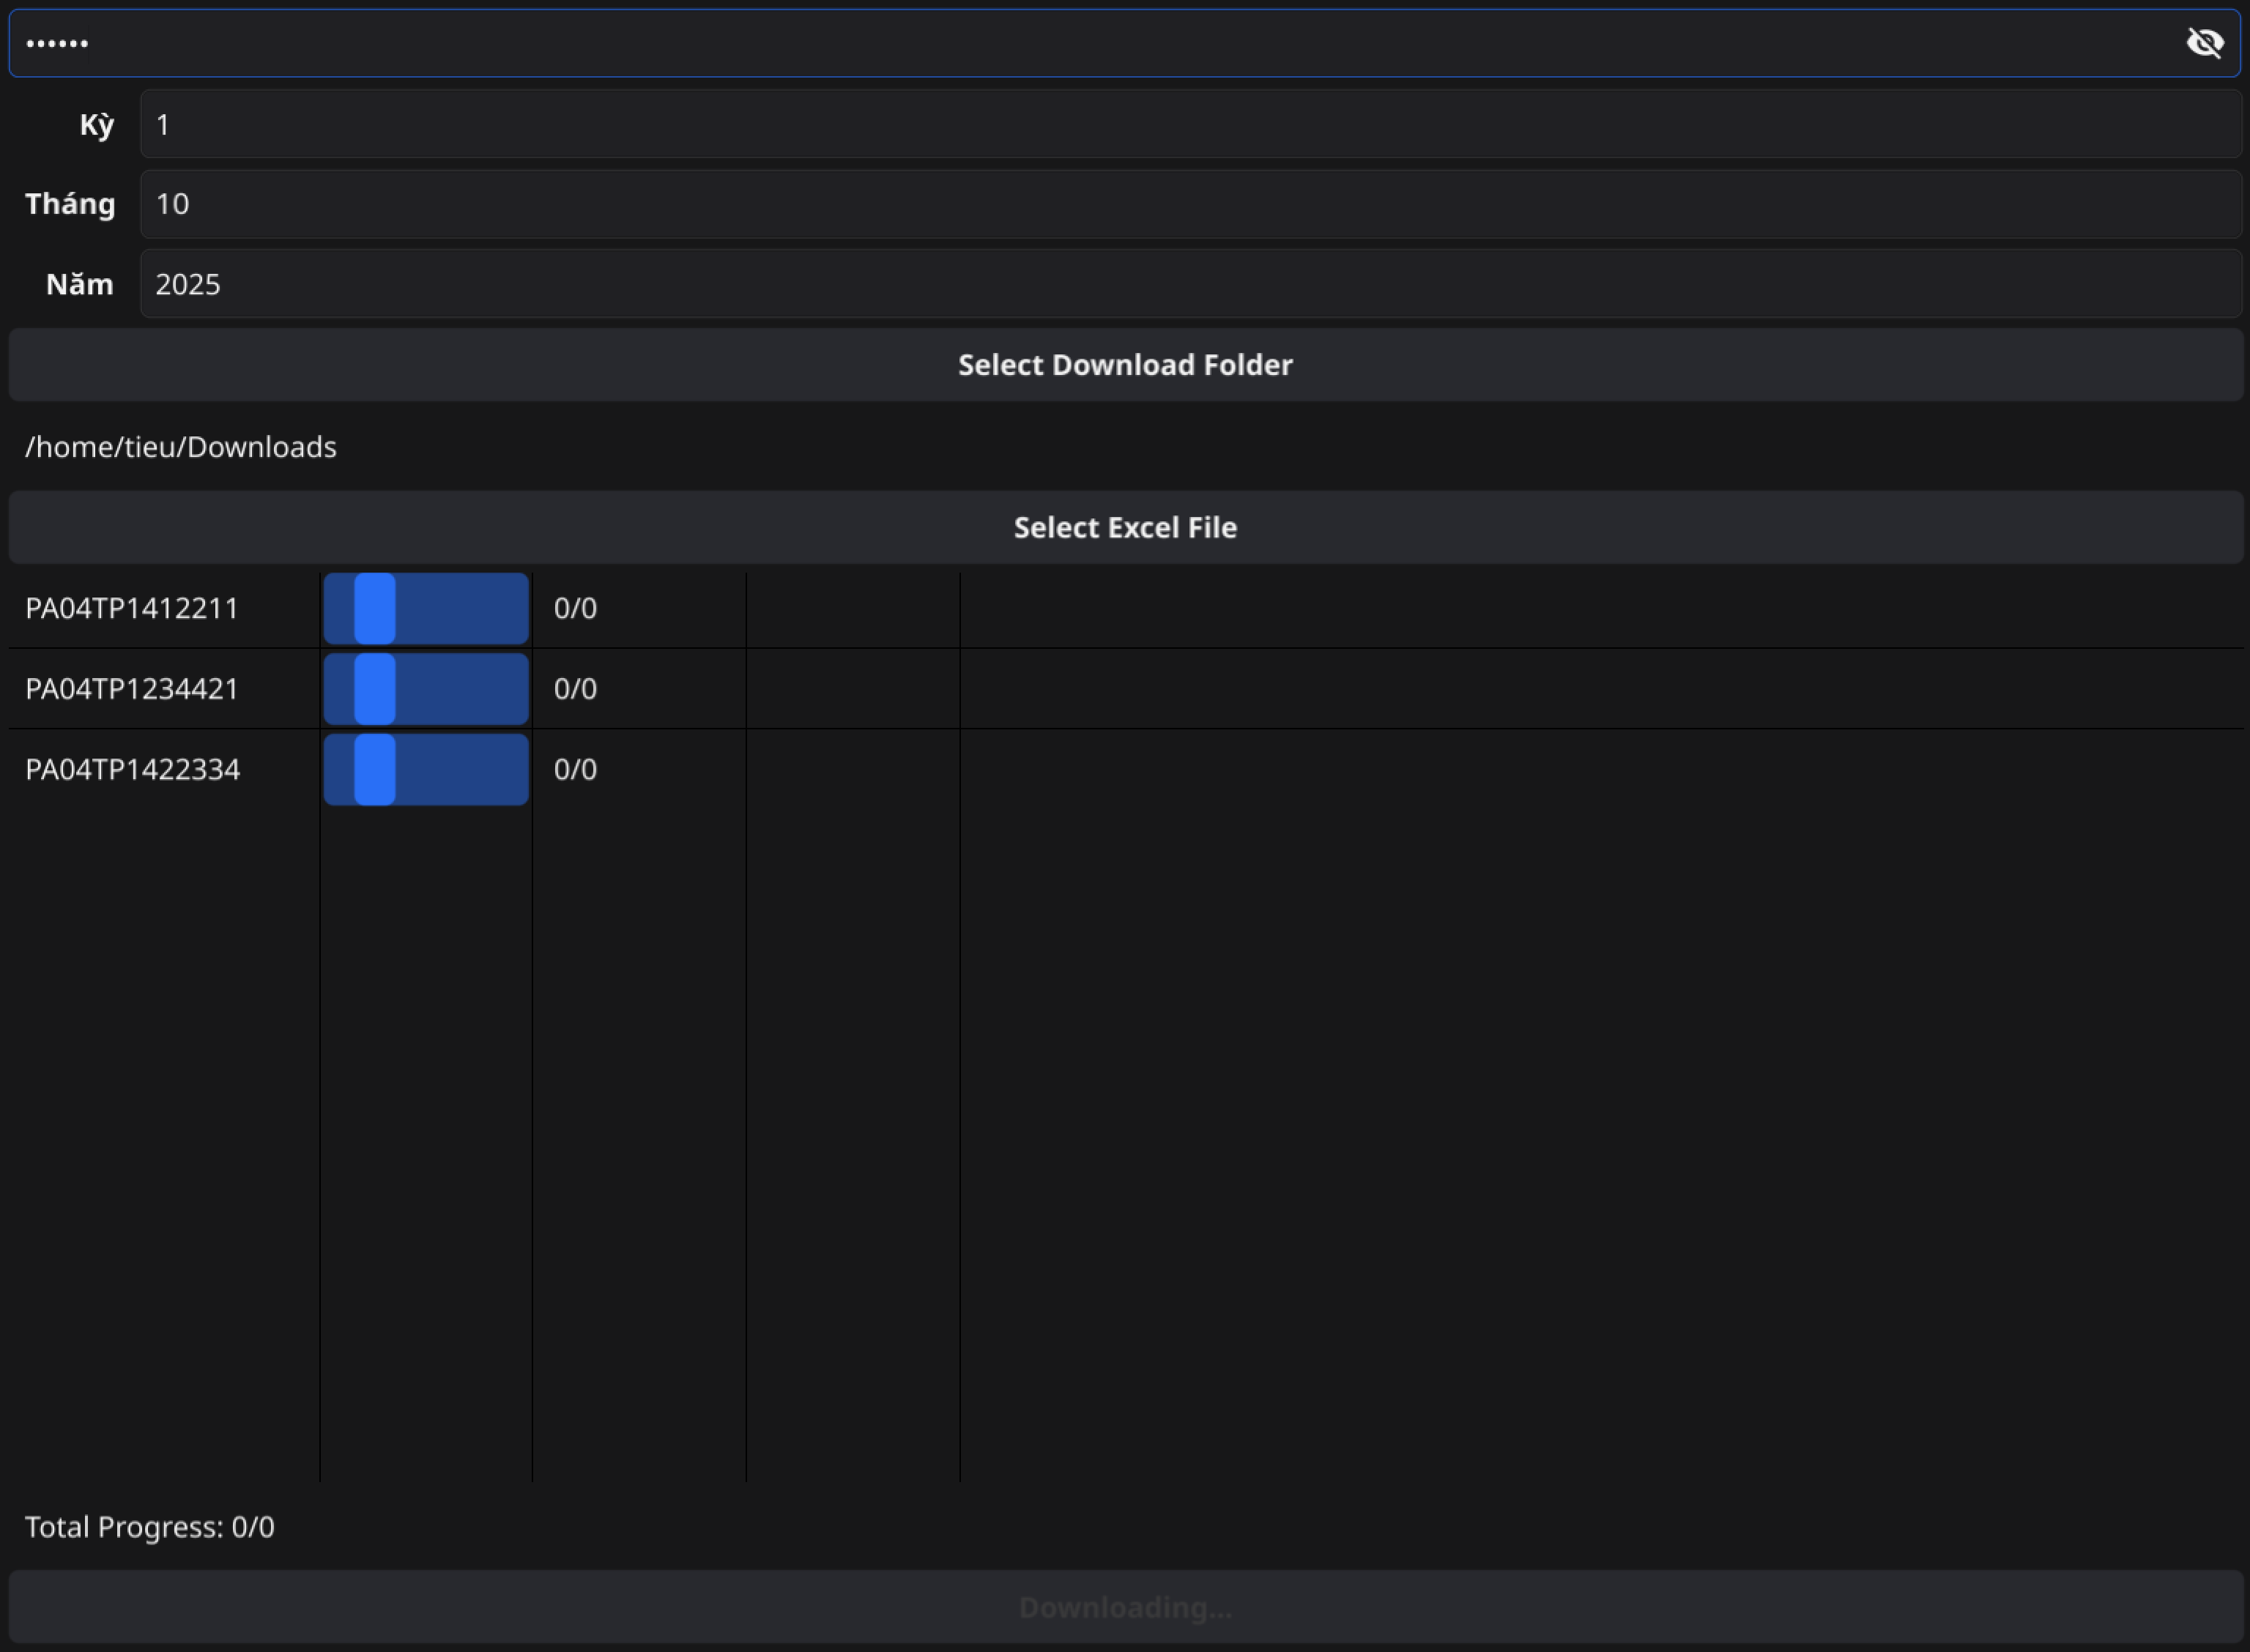Screen dimensions: 2250x1652
Task: Select the row PA04TP1422334
Action: (x=132, y=769)
